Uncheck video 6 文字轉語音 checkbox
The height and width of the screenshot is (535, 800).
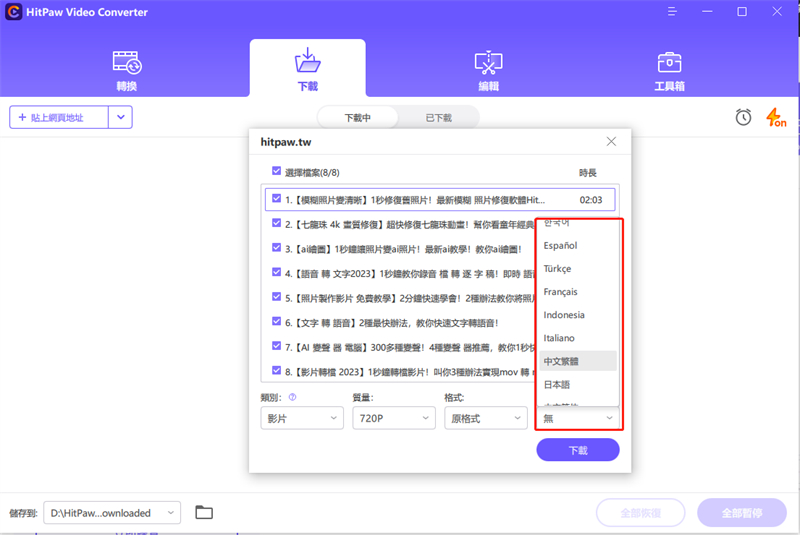point(276,321)
